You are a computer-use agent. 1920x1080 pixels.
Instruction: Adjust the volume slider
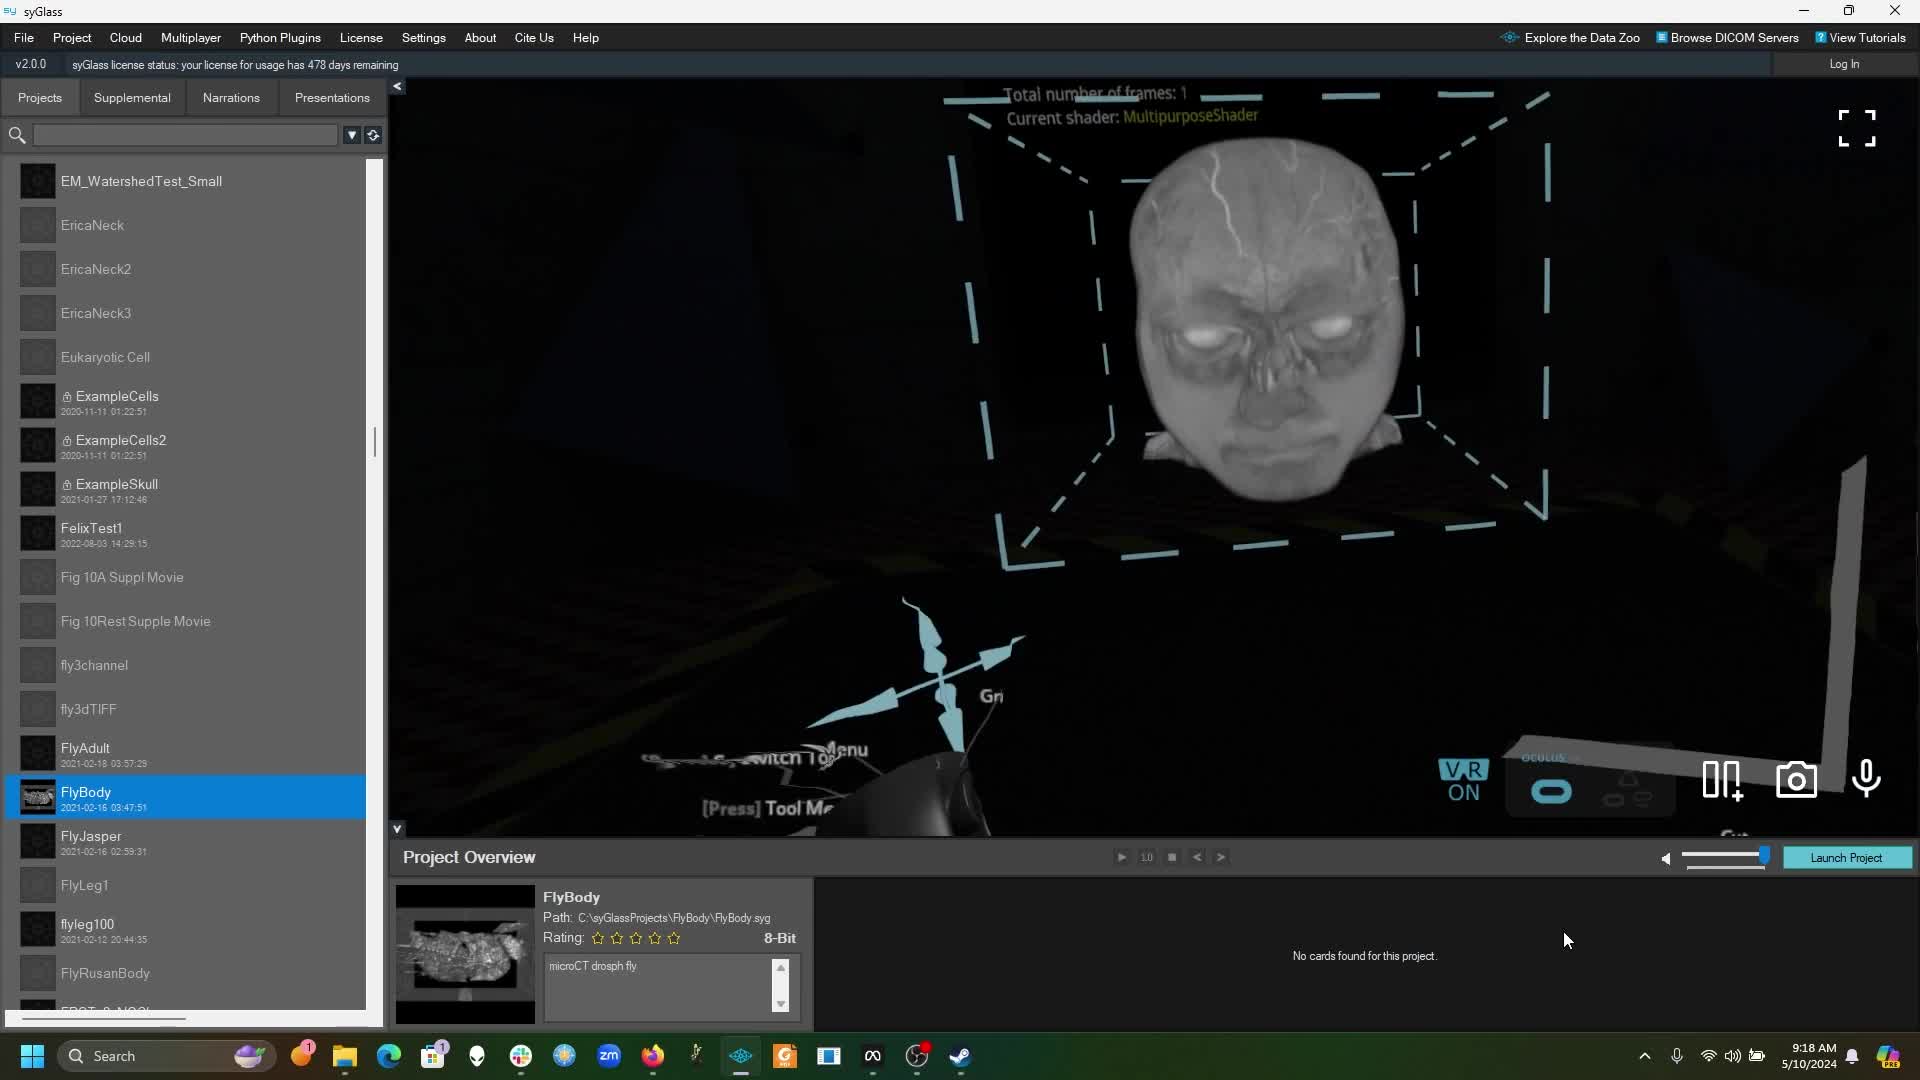[1726, 856]
